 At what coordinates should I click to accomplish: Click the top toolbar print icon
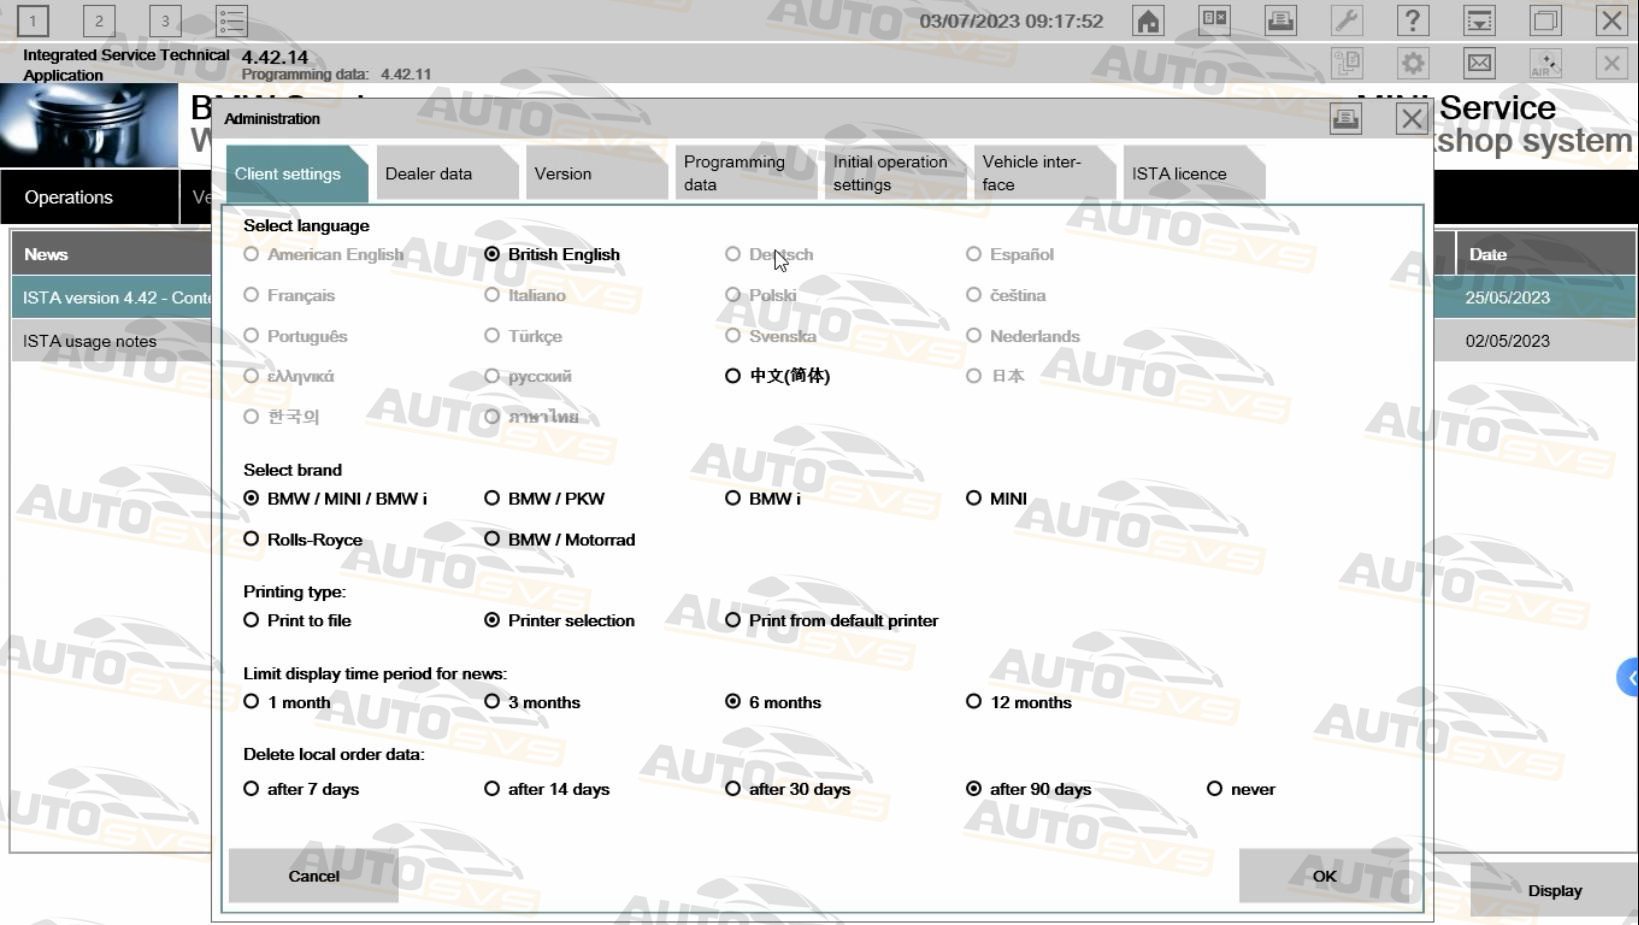coord(1280,20)
